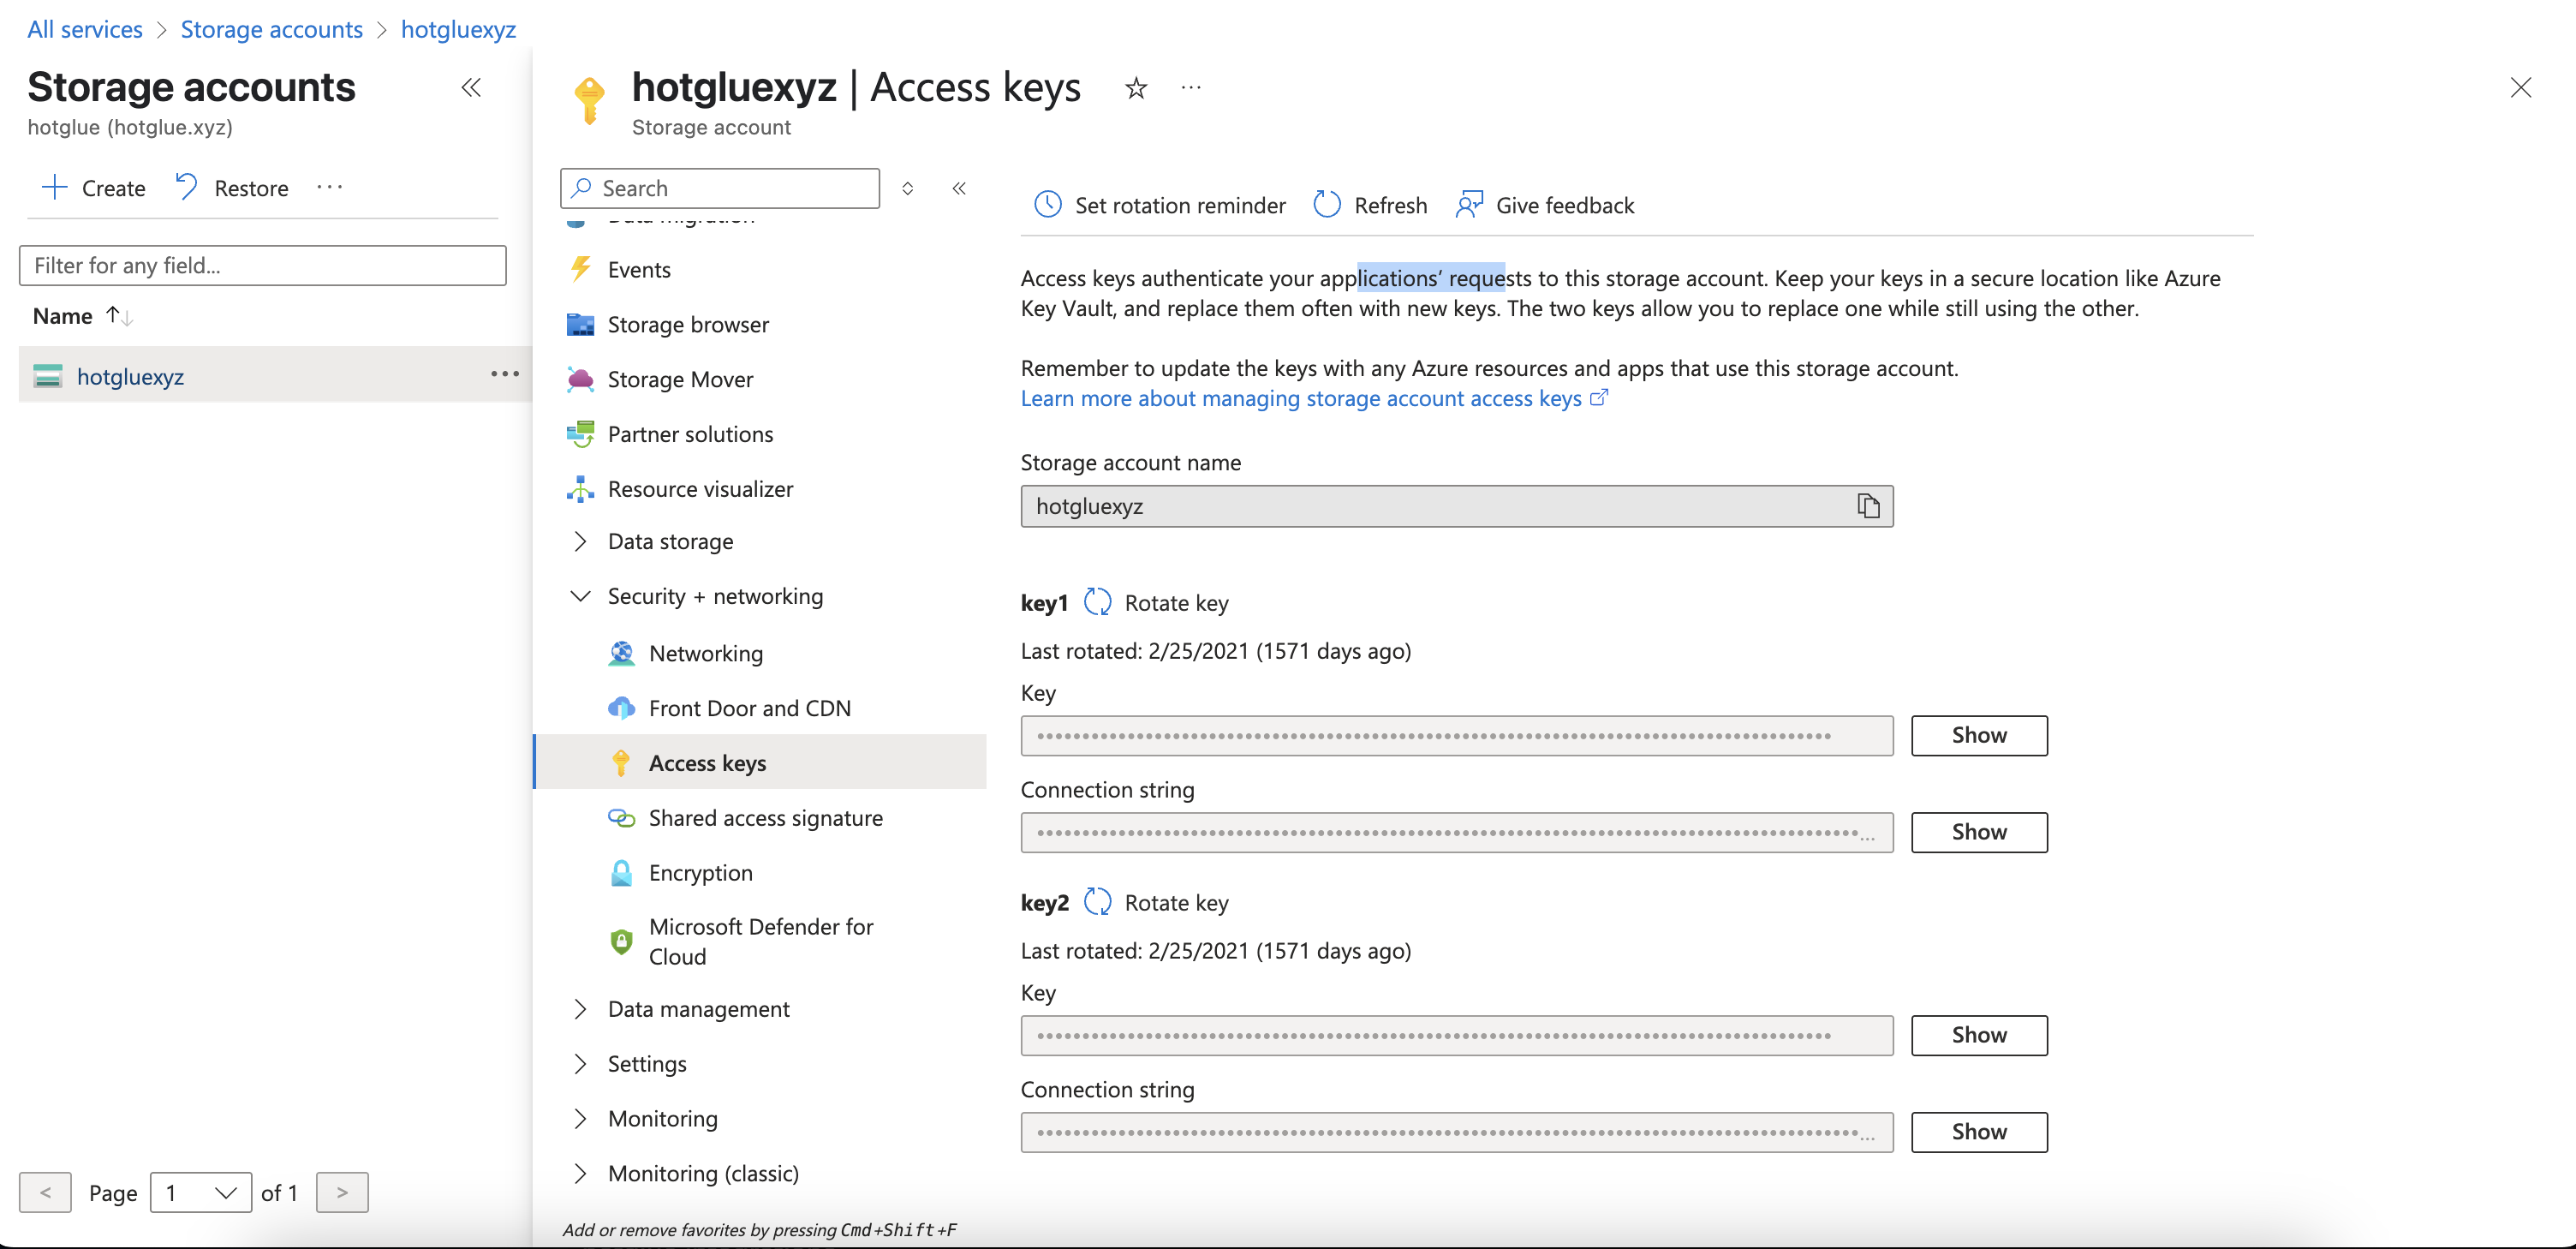Open Learn more about managing keys link
The width and height of the screenshot is (2576, 1249).
coord(1313,398)
